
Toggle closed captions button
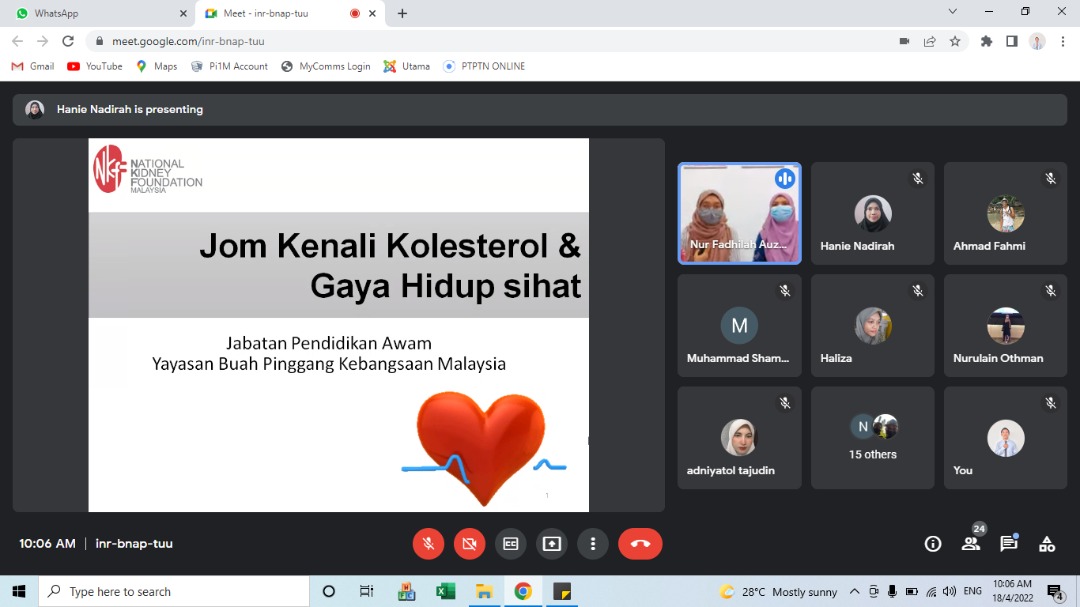tap(511, 544)
